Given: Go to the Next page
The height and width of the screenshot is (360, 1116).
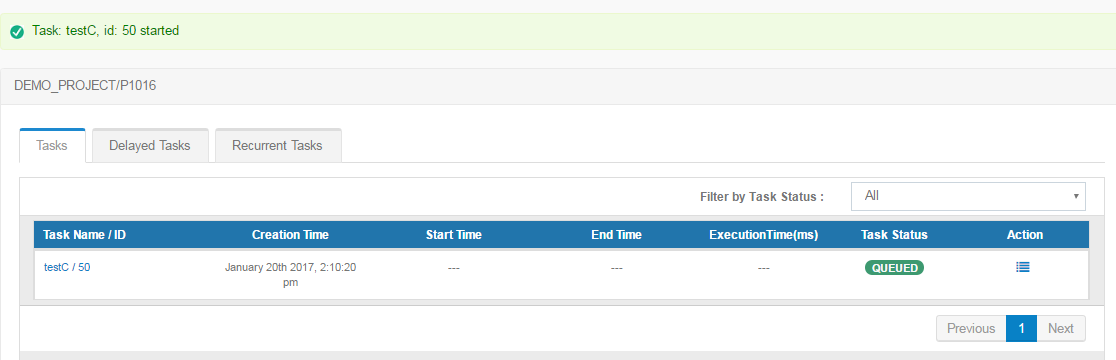Looking at the screenshot, I should click(1060, 329).
